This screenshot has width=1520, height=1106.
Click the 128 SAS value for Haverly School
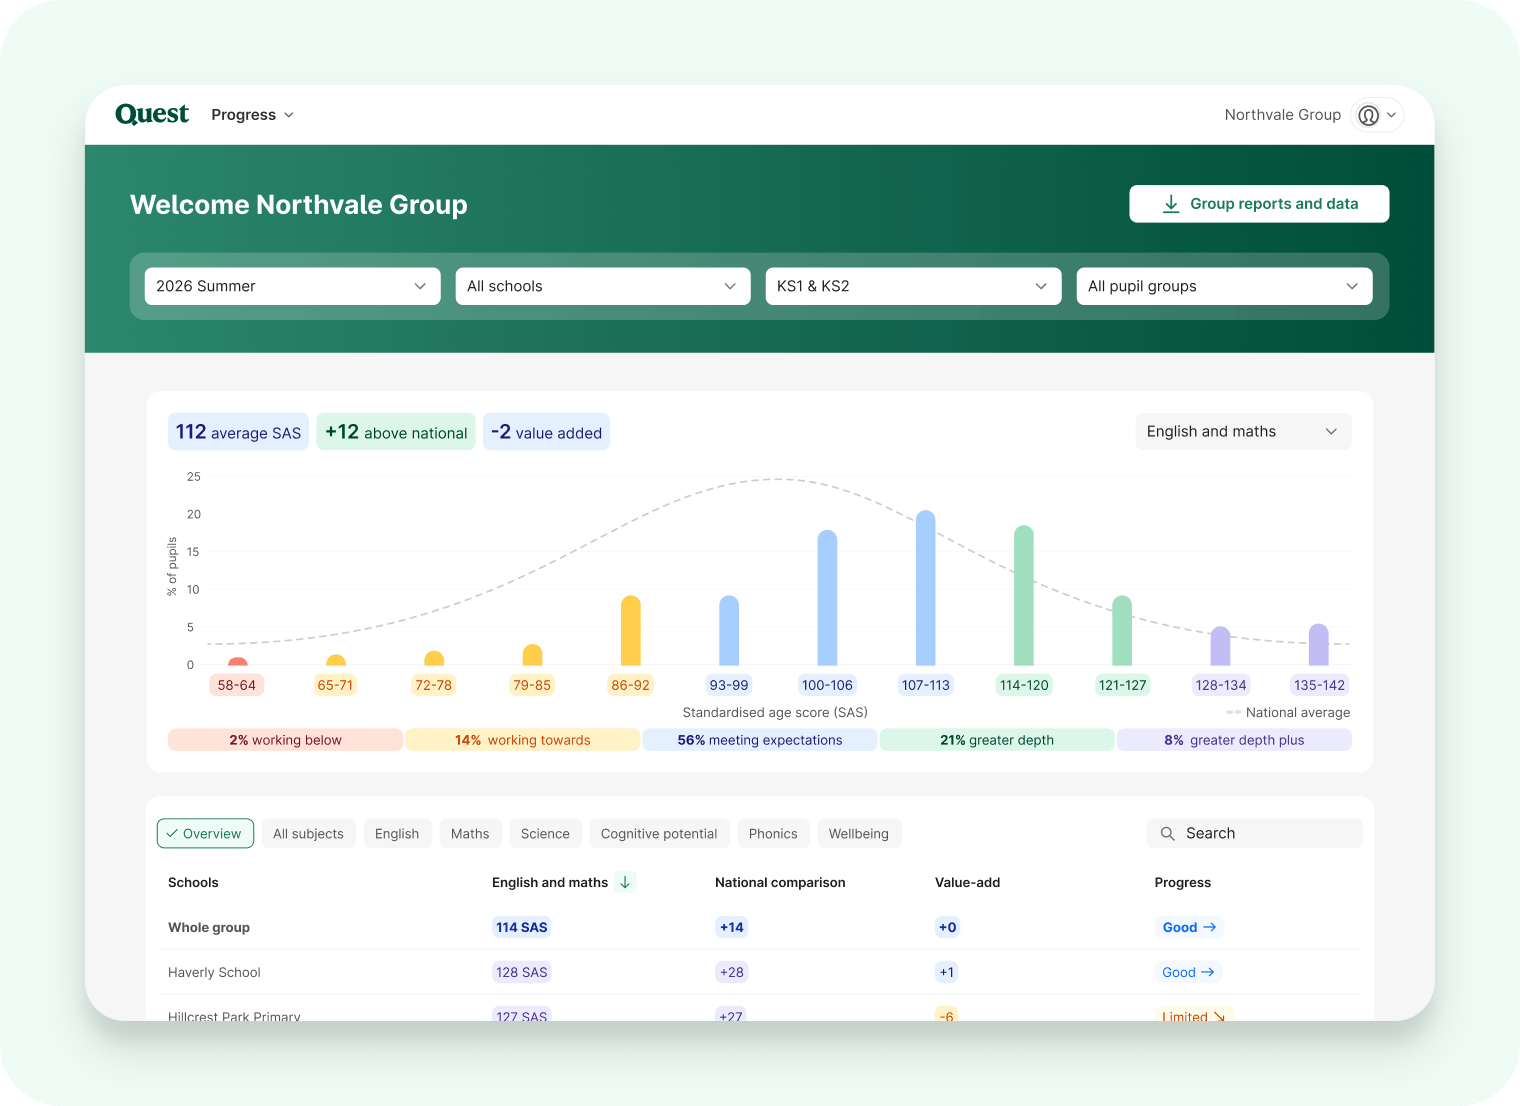pos(522,972)
